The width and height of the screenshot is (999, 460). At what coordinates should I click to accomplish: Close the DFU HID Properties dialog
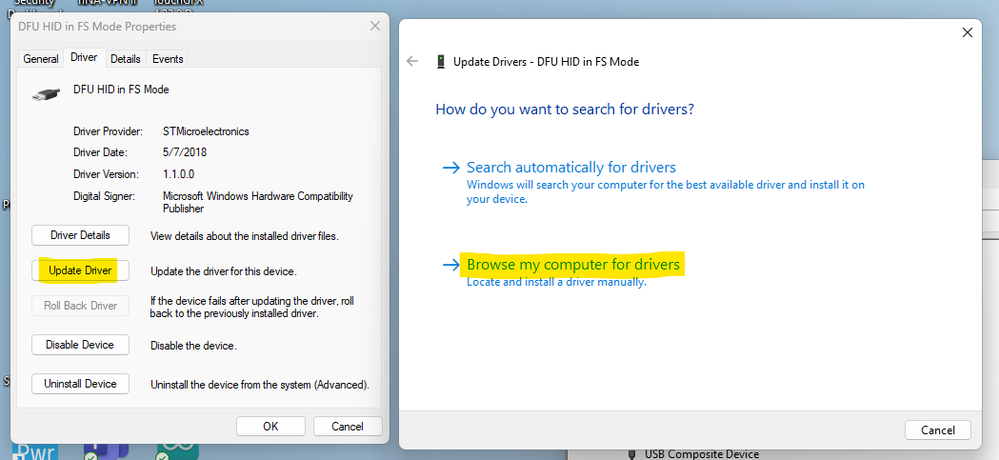coord(375,27)
